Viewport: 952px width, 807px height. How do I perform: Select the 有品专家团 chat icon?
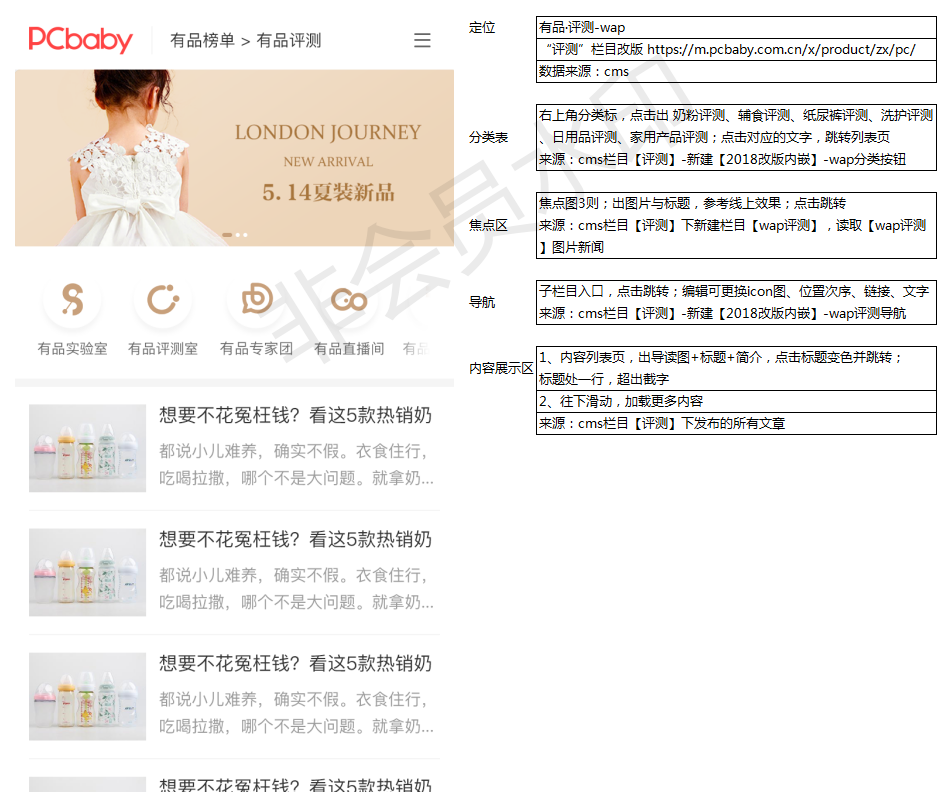coord(256,300)
